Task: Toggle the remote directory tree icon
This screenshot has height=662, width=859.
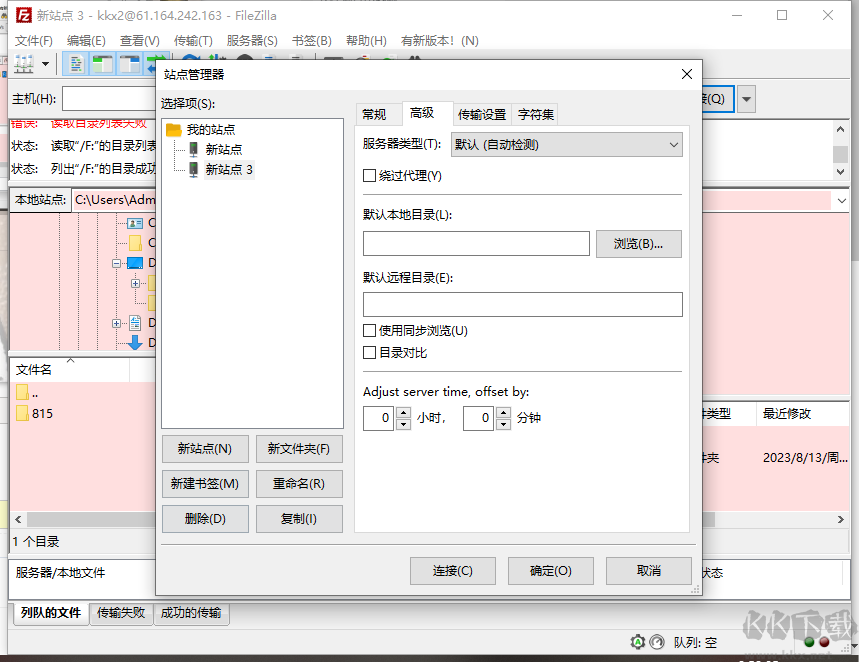Action: (130, 64)
